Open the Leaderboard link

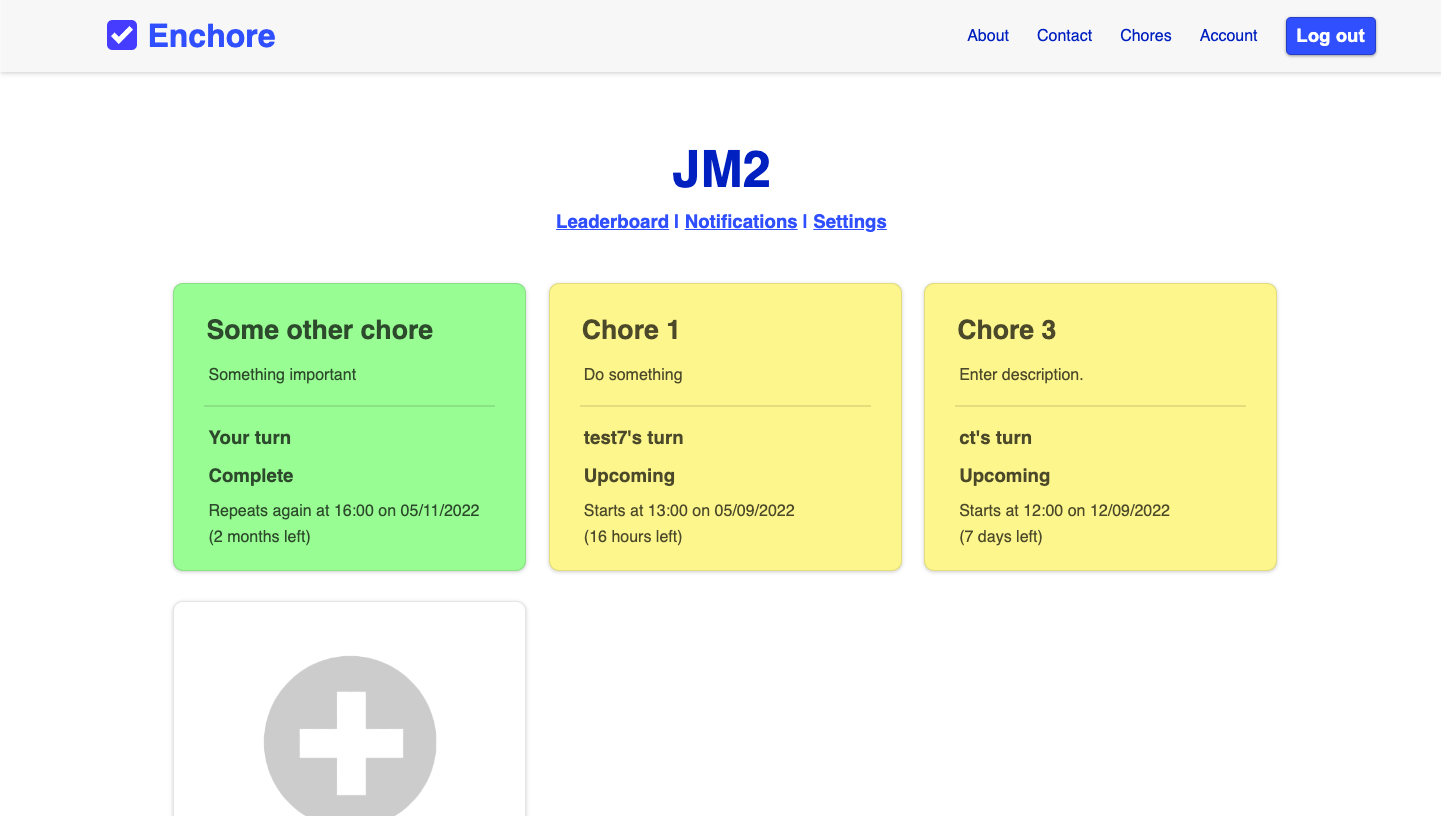point(612,222)
